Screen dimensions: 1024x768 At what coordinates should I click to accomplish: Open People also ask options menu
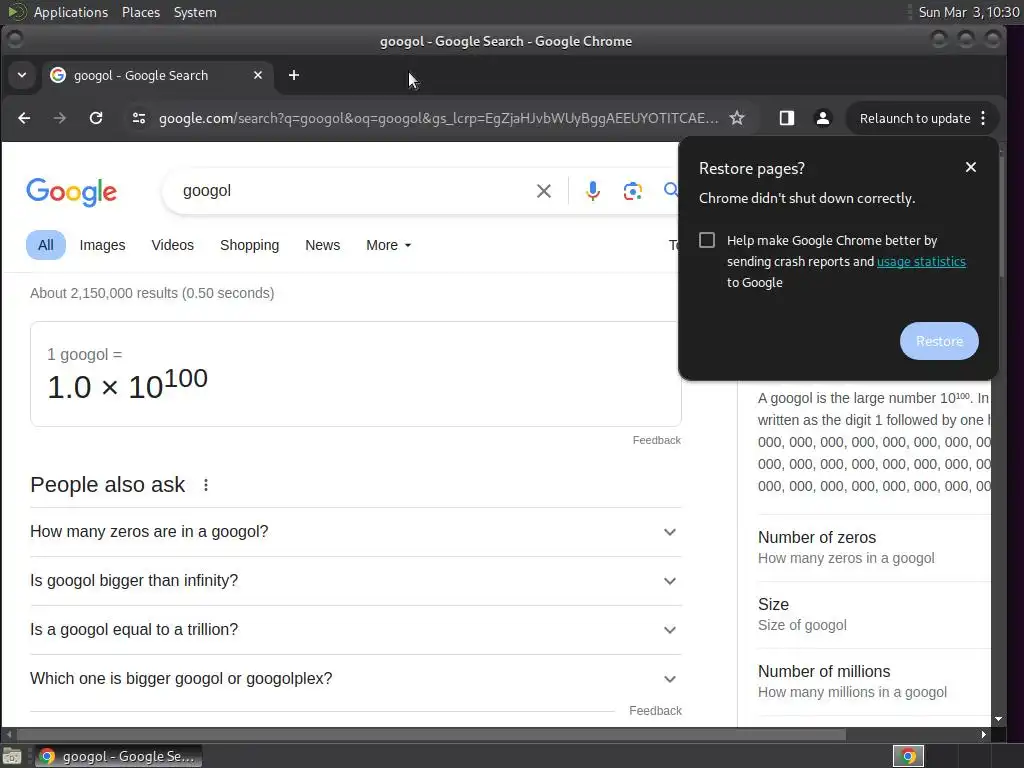pyautogui.click(x=206, y=485)
